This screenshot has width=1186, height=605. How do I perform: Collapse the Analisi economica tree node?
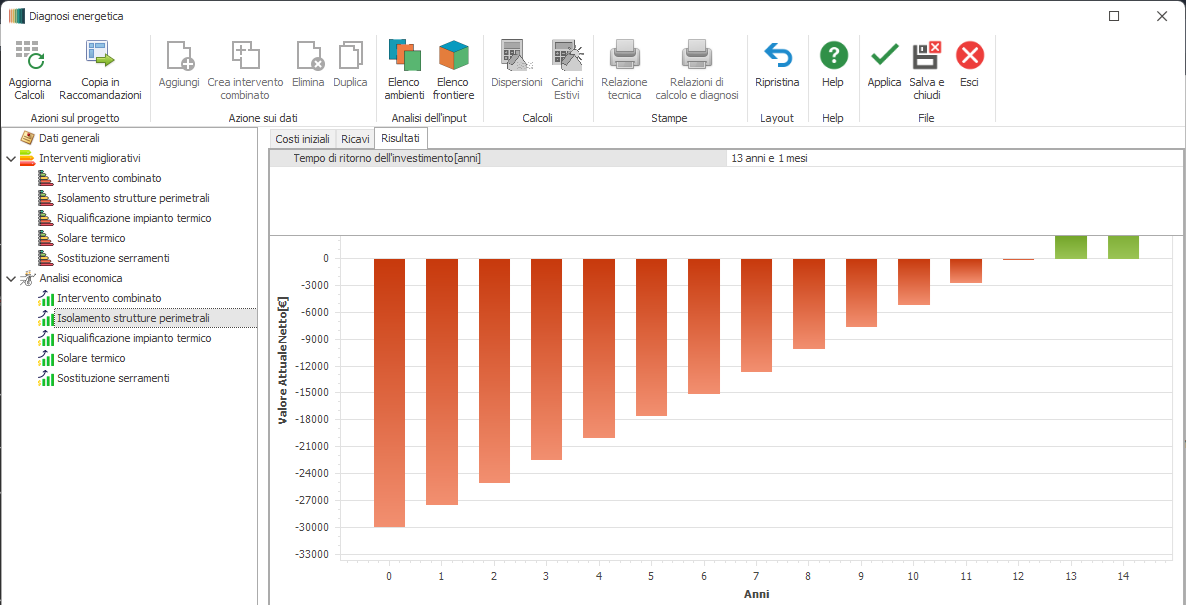[11, 278]
